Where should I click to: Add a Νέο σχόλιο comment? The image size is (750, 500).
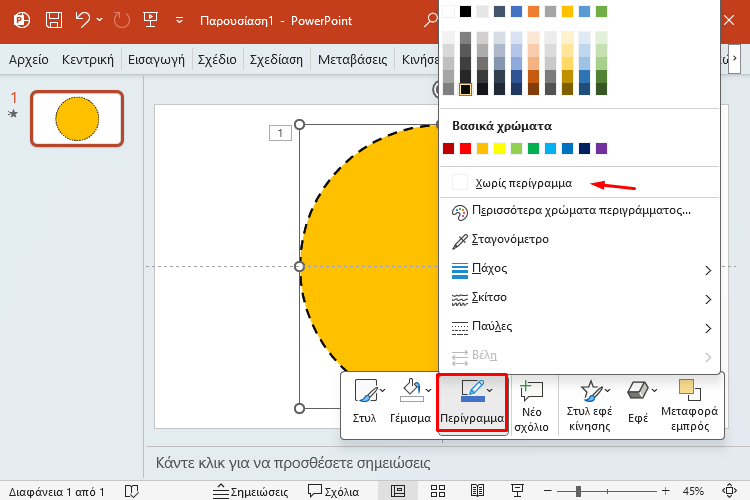531,406
